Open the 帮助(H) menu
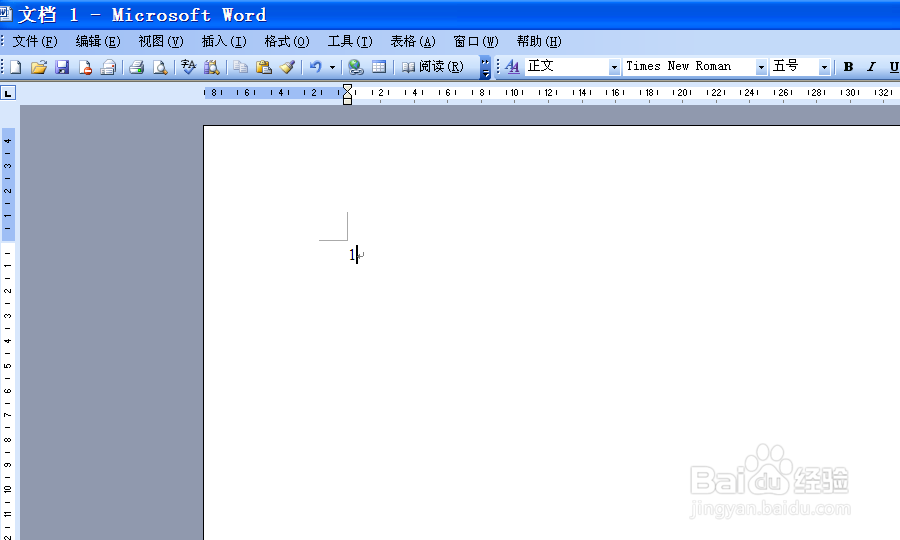This screenshot has width=900, height=540. (x=539, y=41)
